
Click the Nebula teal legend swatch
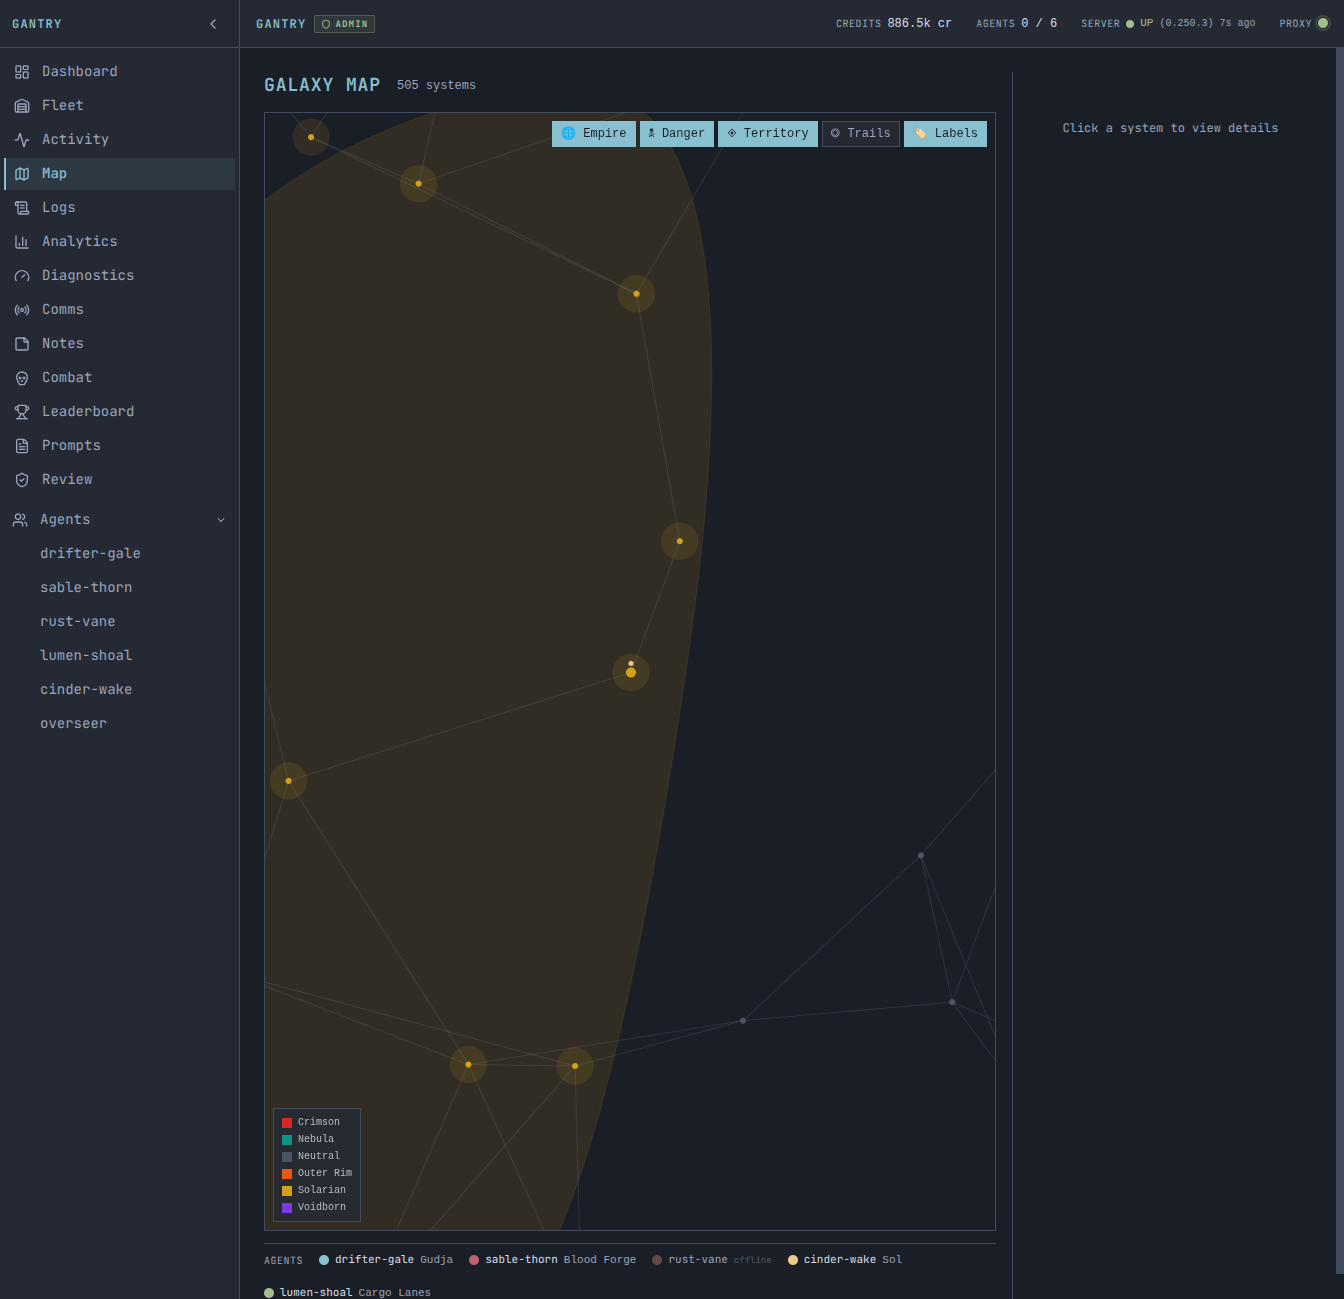click(x=287, y=1140)
